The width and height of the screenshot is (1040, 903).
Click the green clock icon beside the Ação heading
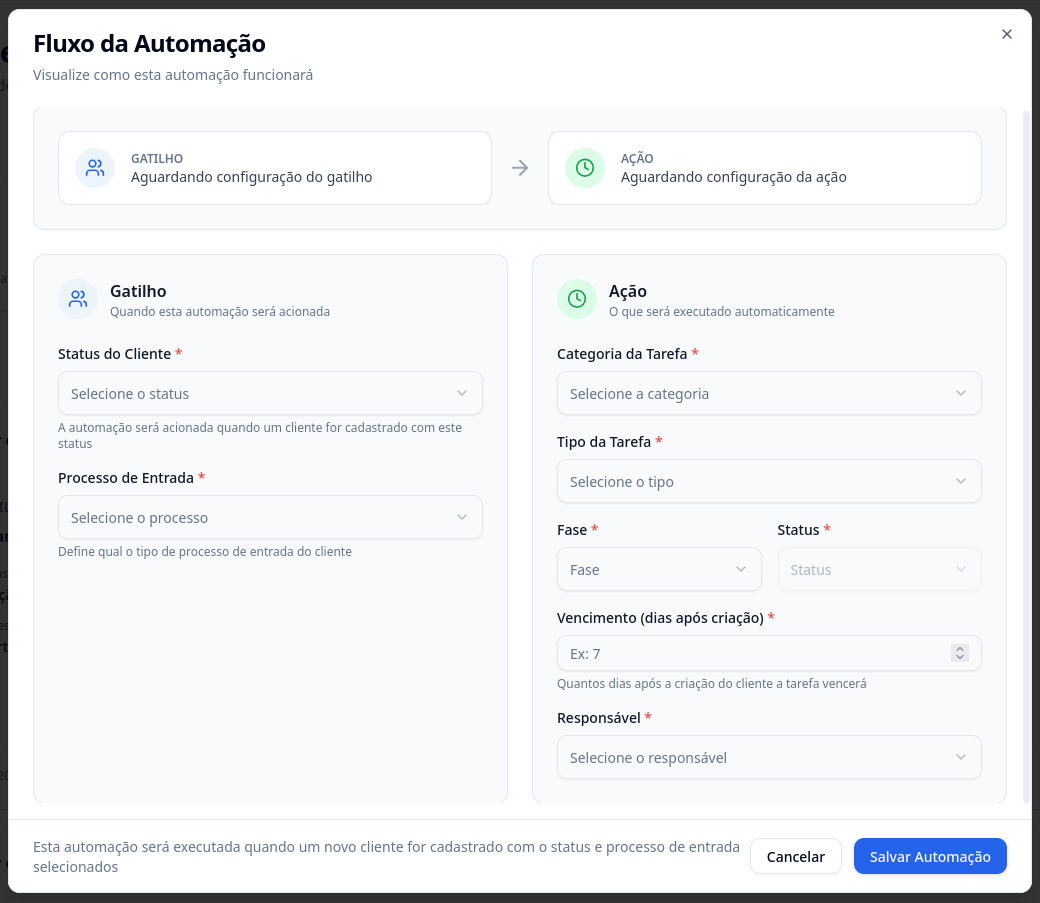pyautogui.click(x=577, y=299)
